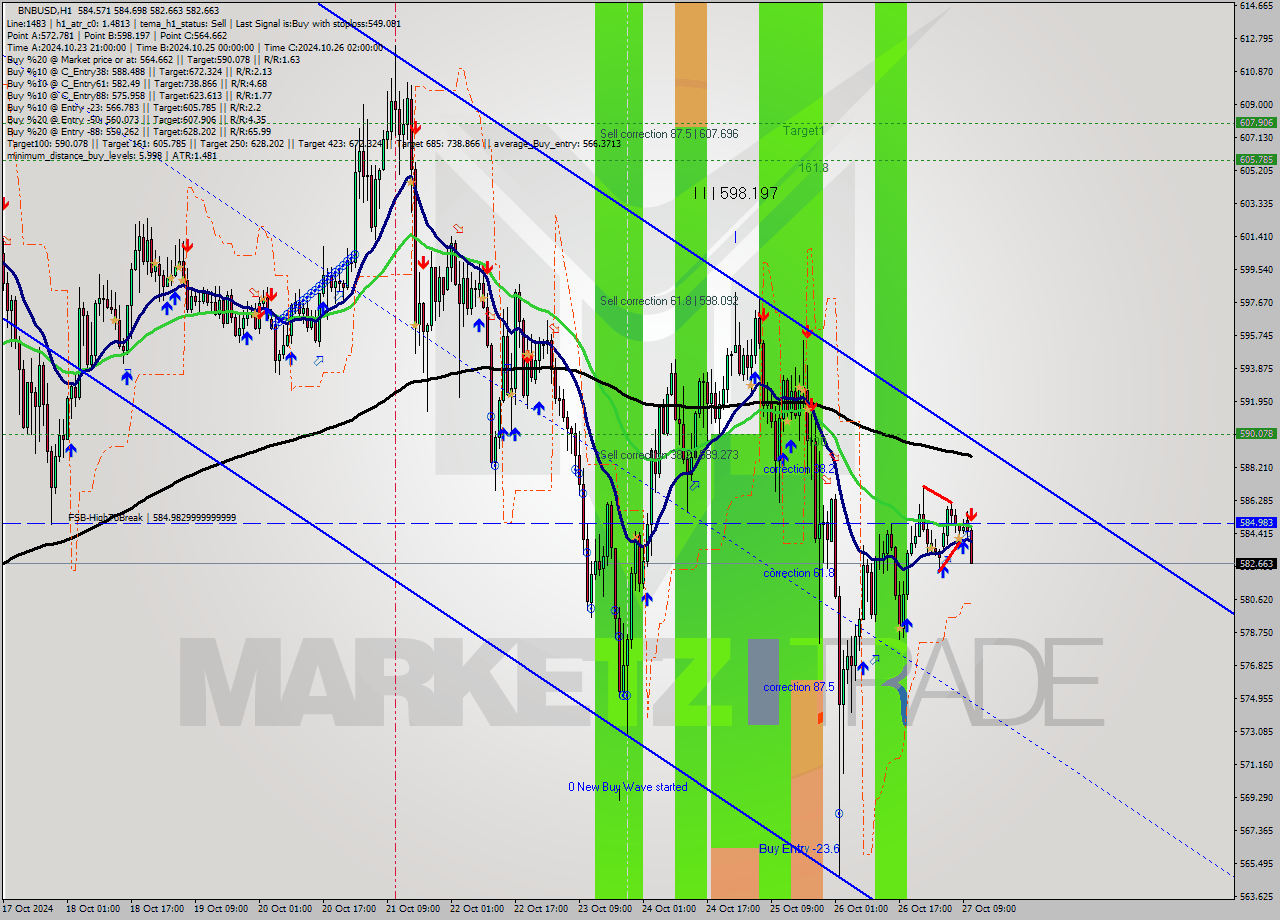Click the 19 Oct 09:00 time label
The height and width of the screenshot is (920, 1280).
[220, 909]
